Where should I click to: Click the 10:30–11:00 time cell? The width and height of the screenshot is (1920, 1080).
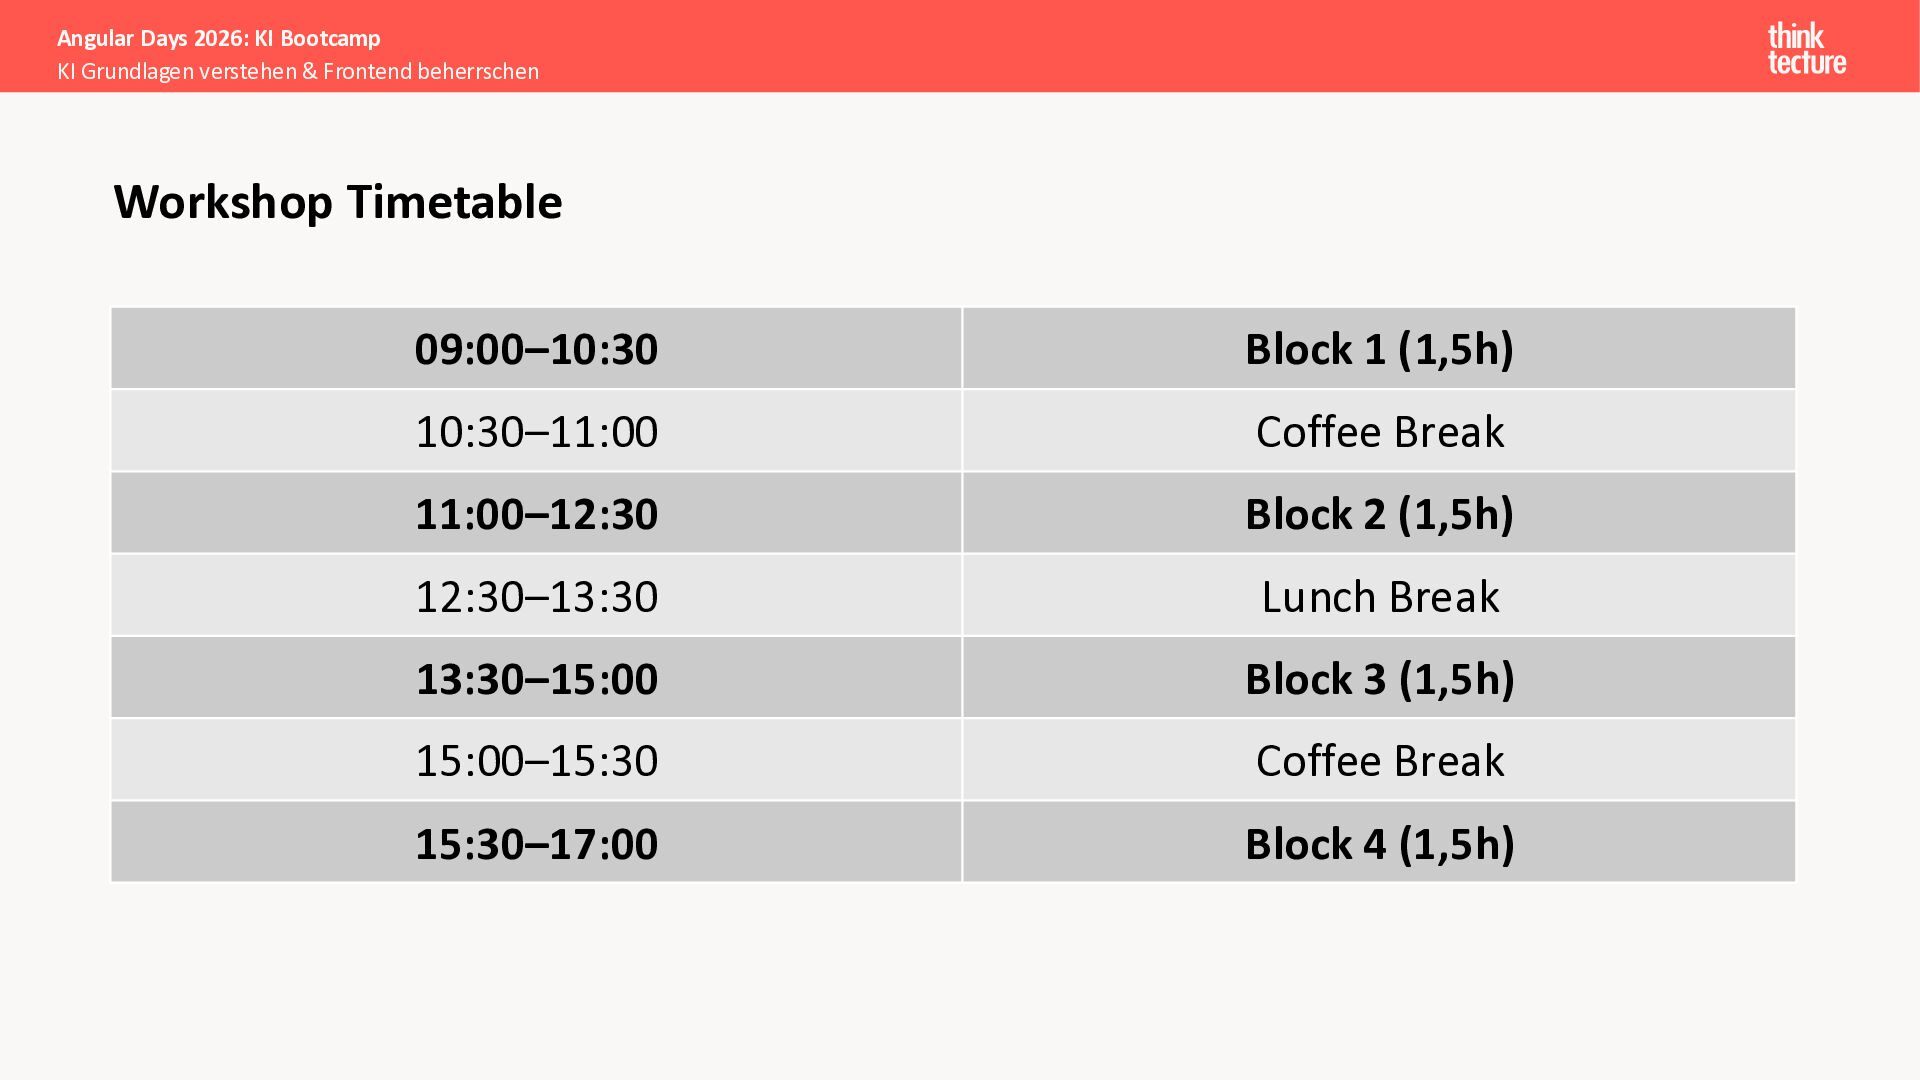536,431
